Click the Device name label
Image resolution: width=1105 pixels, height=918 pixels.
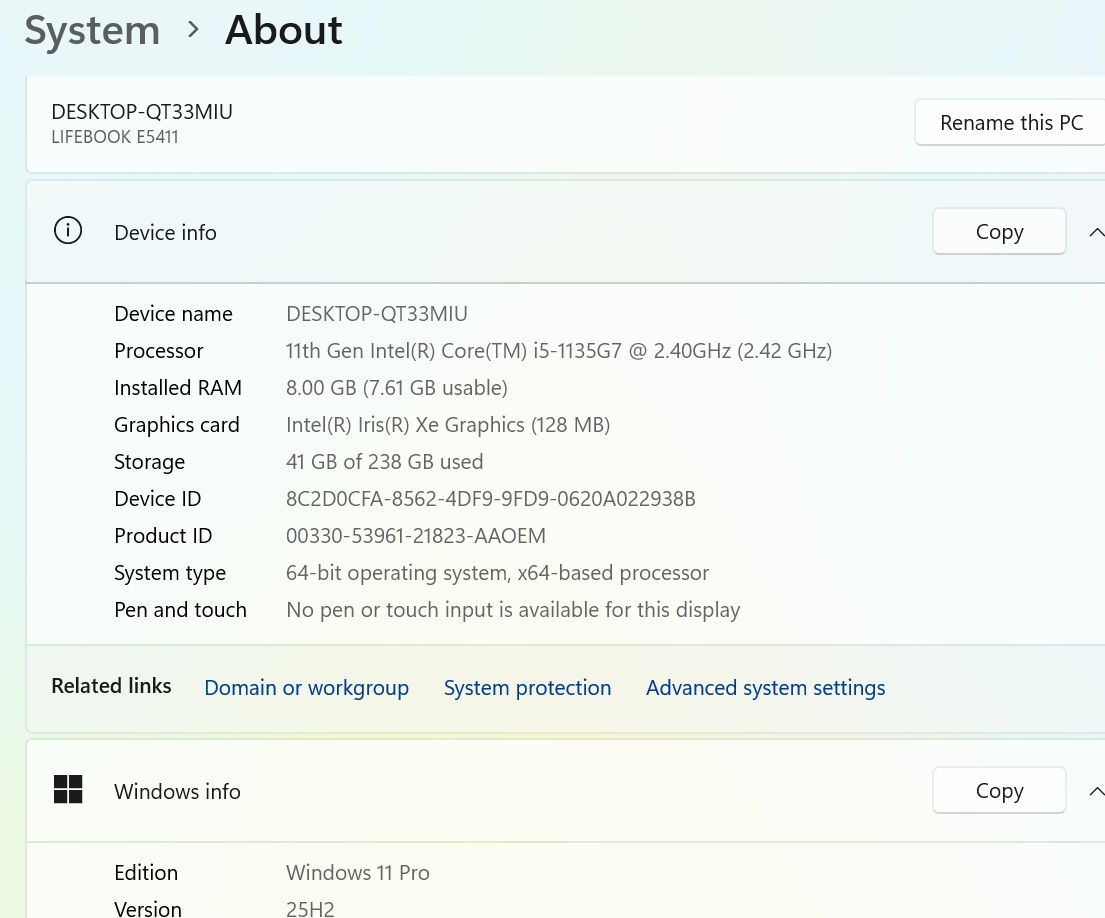point(173,314)
